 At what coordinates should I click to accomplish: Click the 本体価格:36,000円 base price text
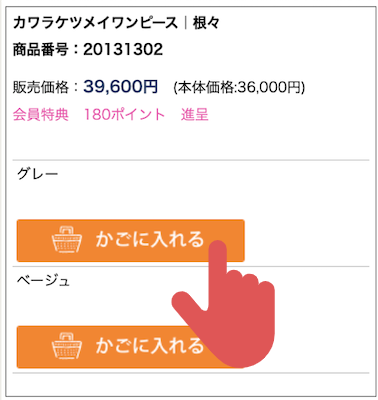239,88
